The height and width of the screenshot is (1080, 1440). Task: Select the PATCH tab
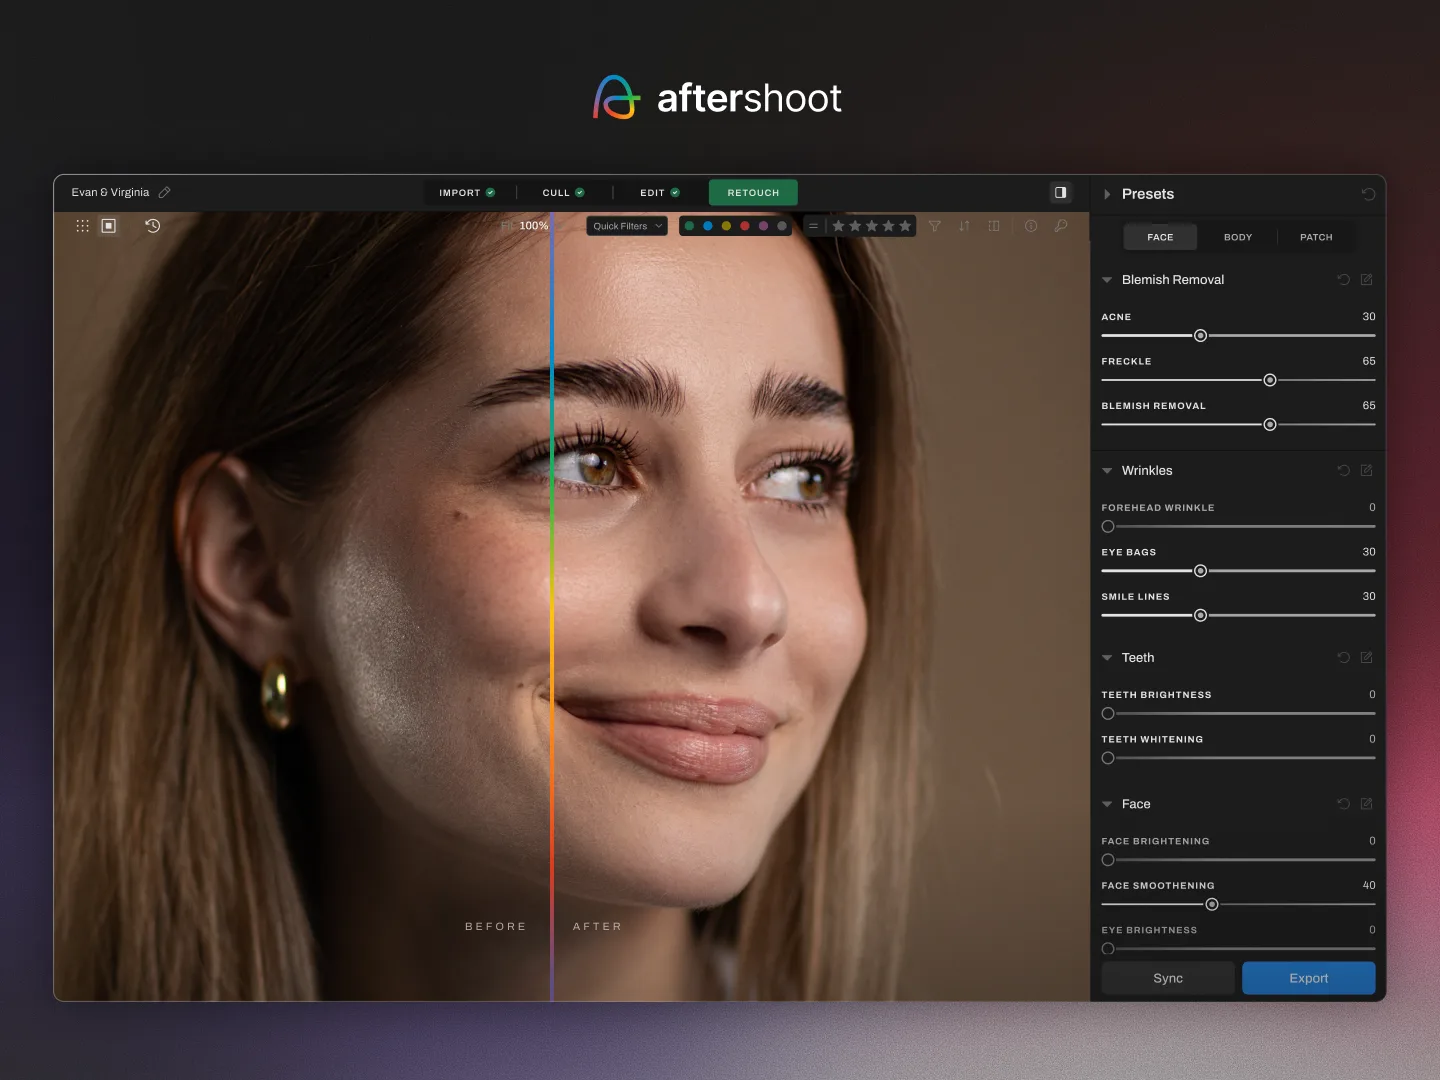(1316, 237)
